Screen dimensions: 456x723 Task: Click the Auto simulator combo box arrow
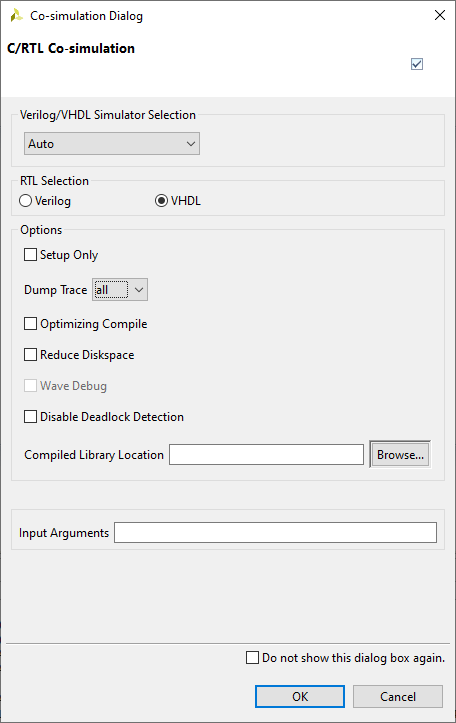click(191, 144)
